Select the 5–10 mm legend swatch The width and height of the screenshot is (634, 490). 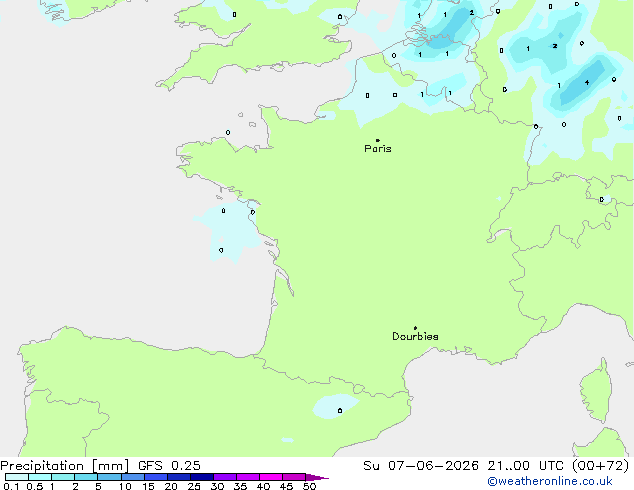tap(110, 477)
